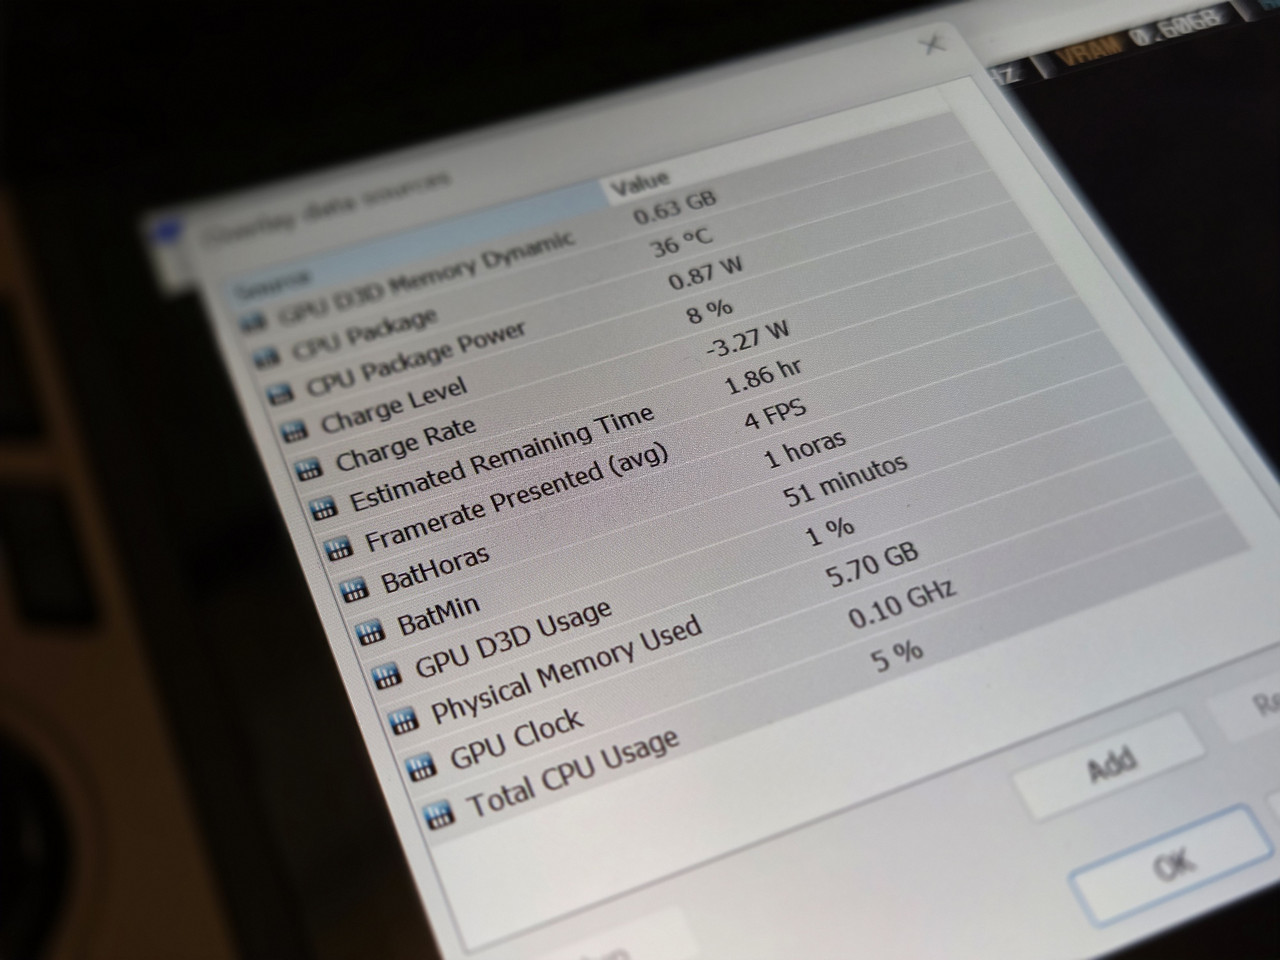The width and height of the screenshot is (1280, 960).
Task: Select the Estimated Remaining Time source
Action: click(x=502, y=458)
